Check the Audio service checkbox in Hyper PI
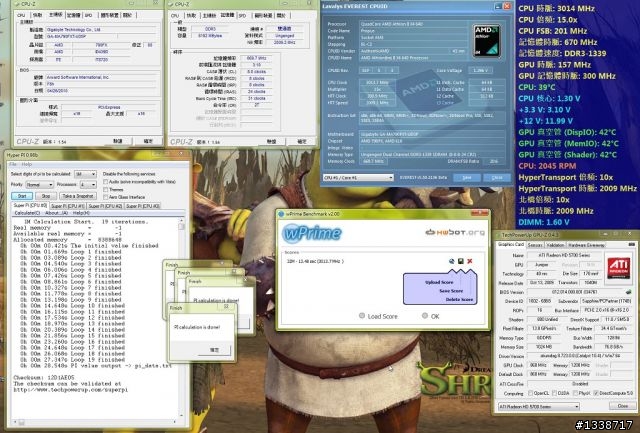This screenshot has height=433, width=640. pos(106,182)
